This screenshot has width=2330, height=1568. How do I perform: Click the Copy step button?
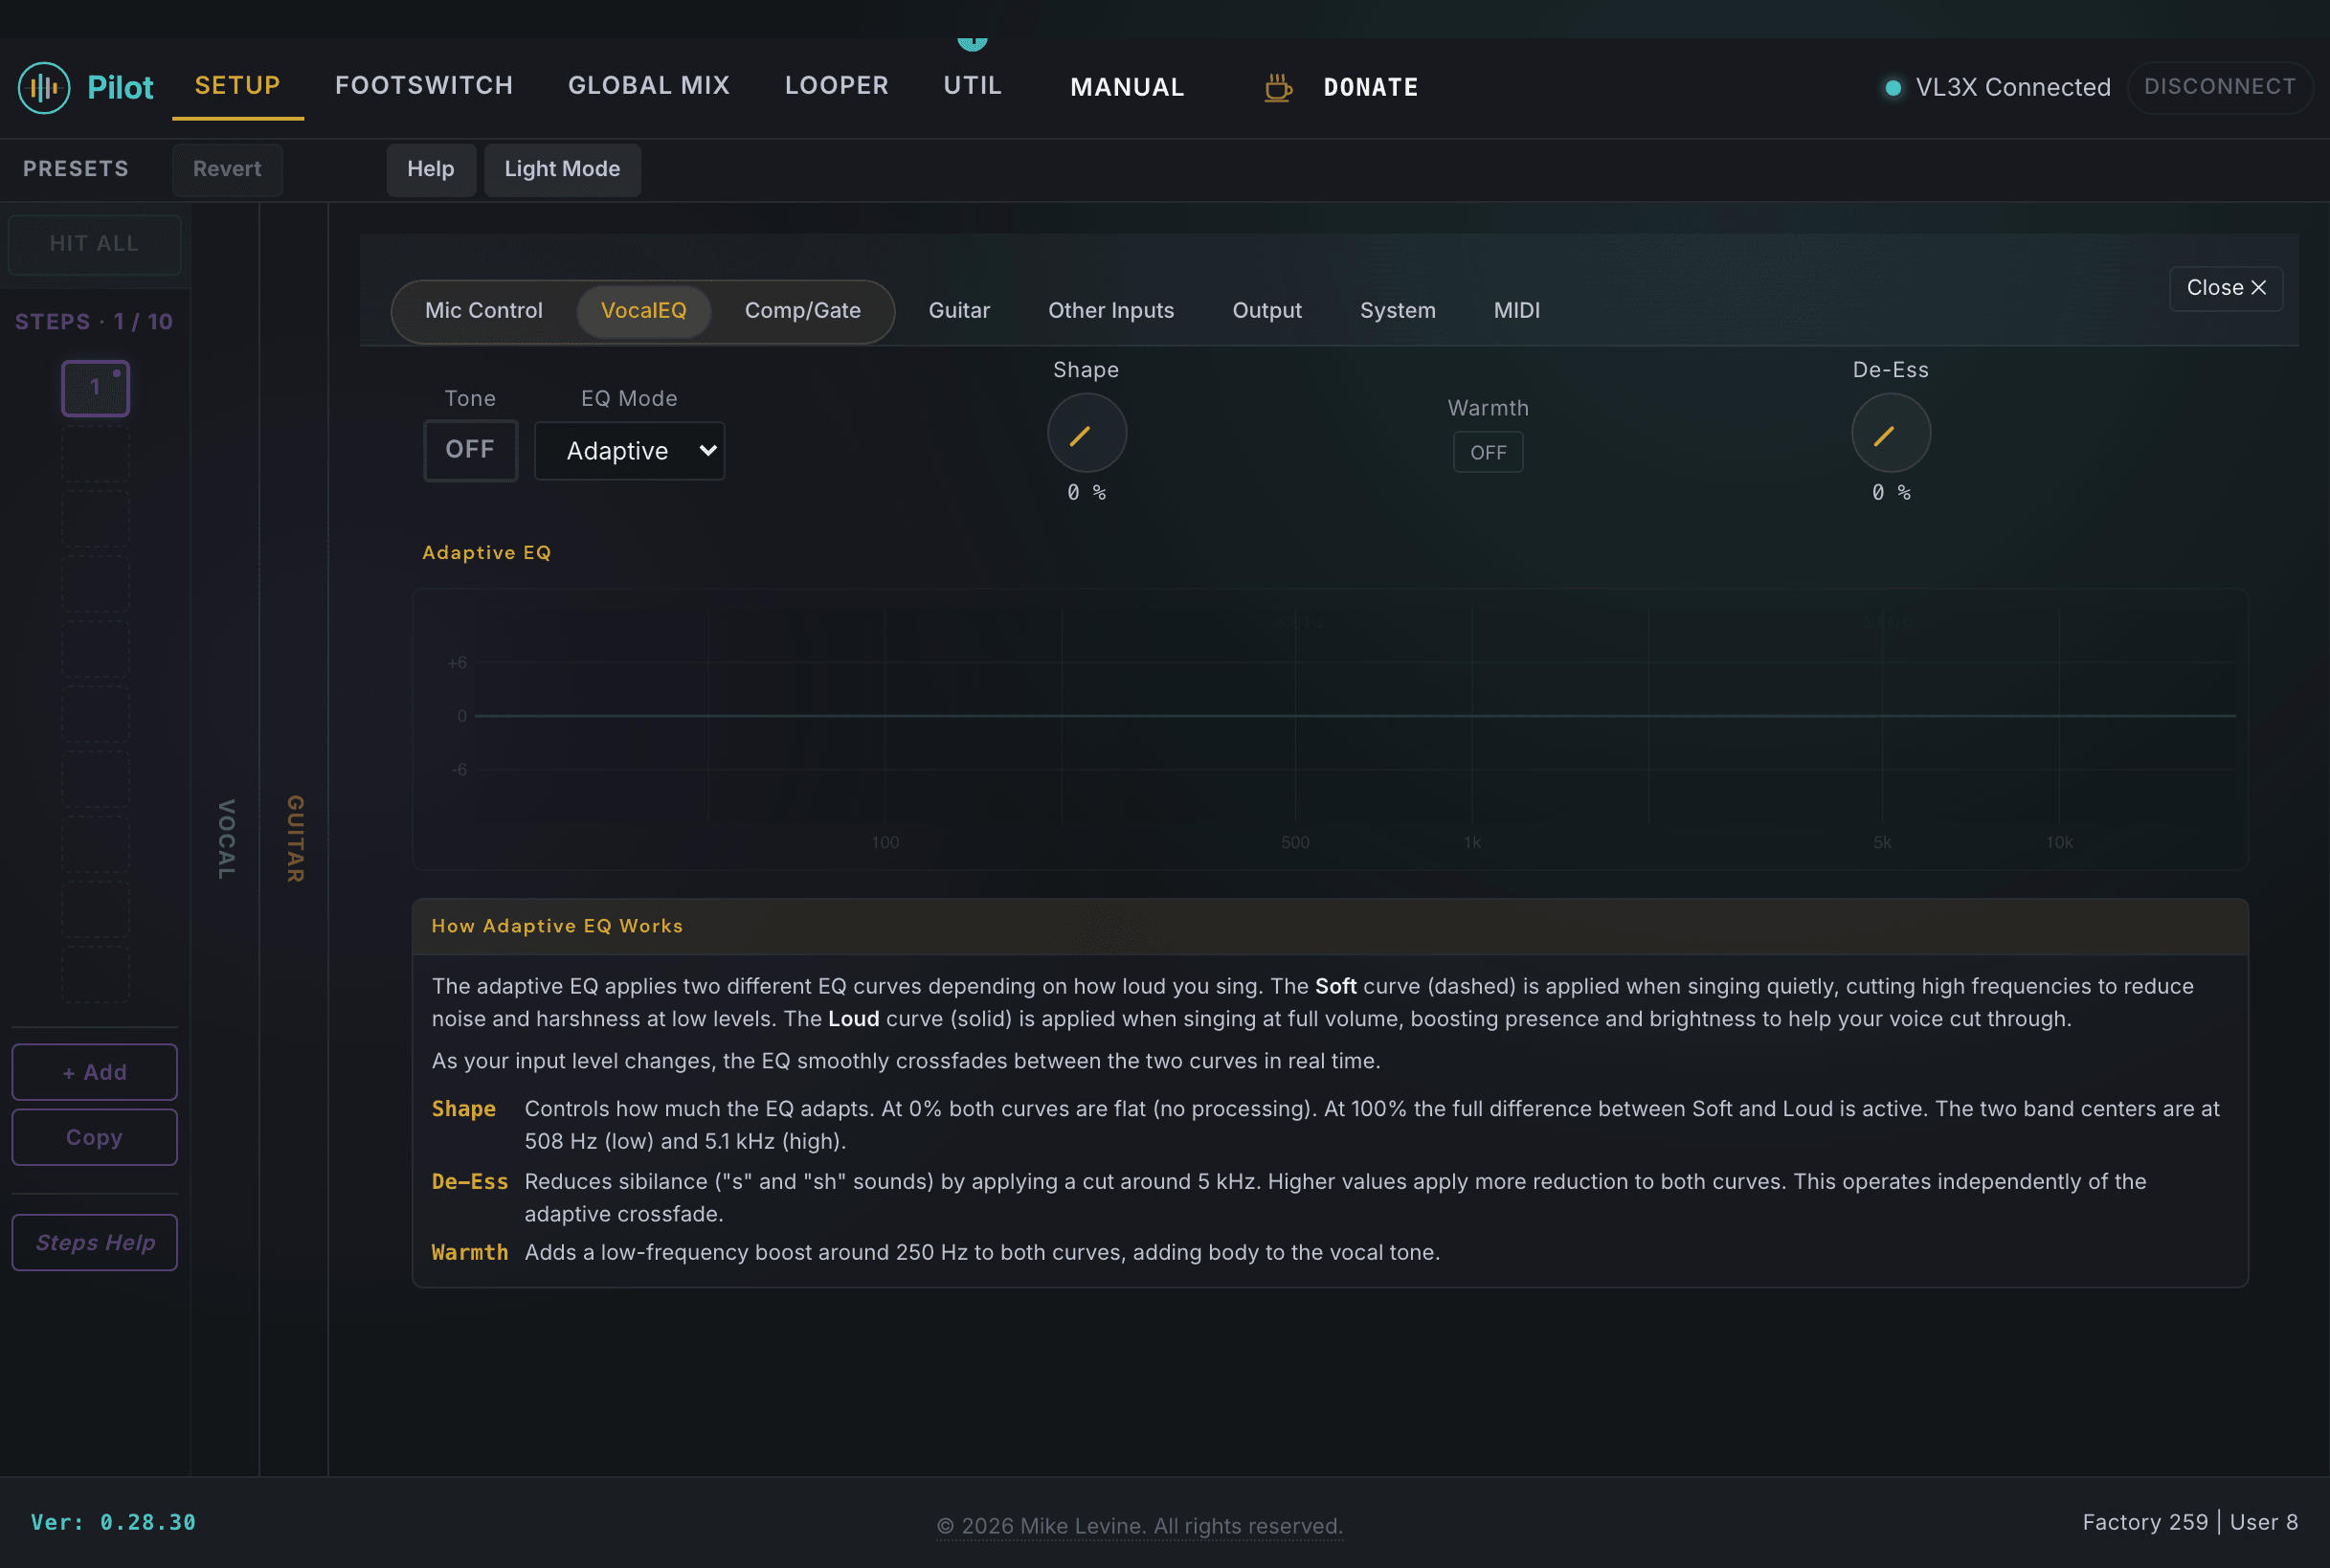94,1137
